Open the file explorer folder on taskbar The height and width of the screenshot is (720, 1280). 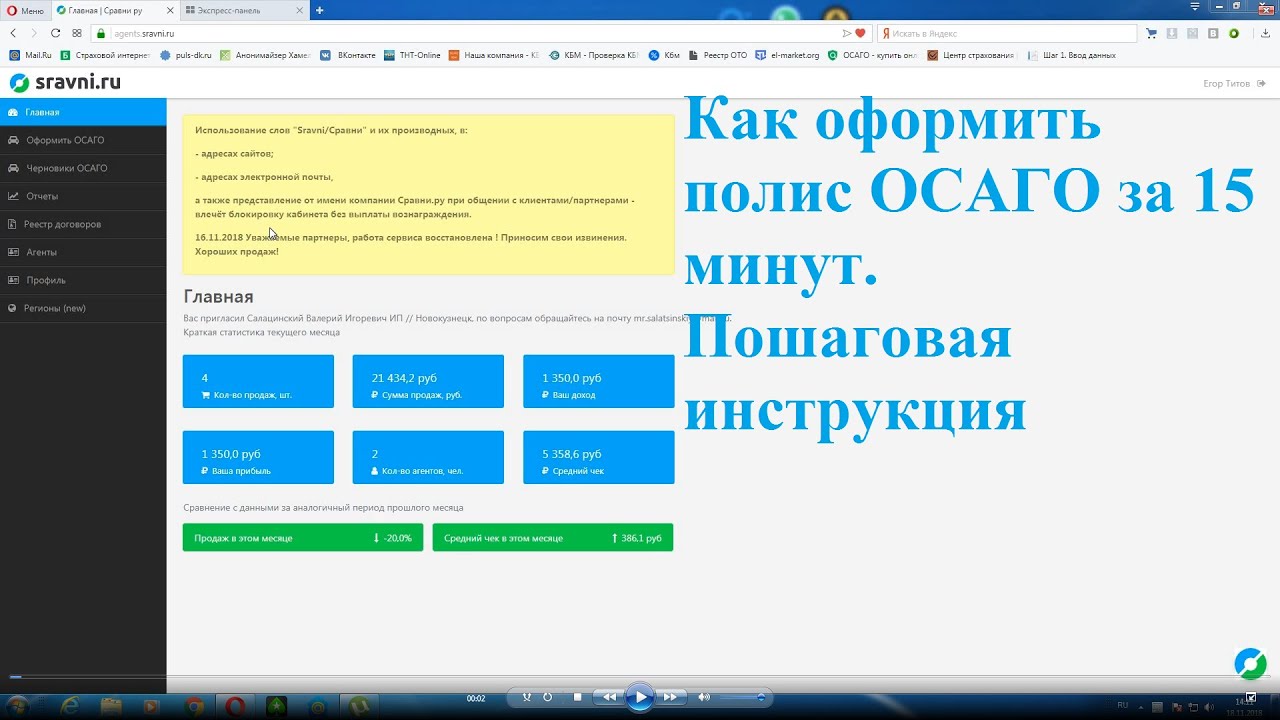111,706
